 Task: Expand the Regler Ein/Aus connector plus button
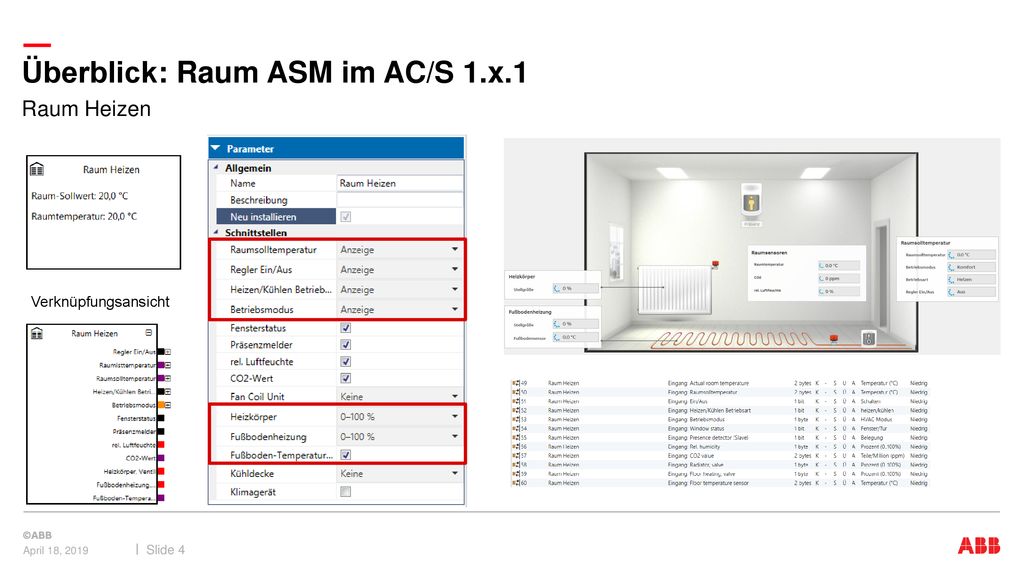click(168, 352)
